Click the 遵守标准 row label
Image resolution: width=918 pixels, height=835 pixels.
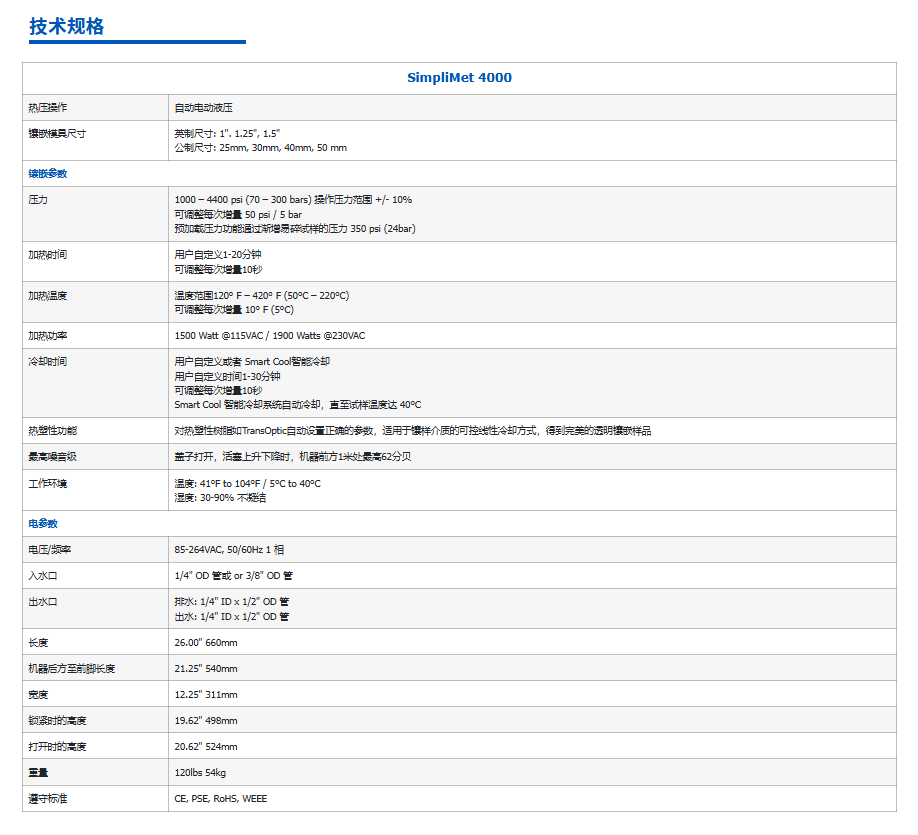click(47, 799)
